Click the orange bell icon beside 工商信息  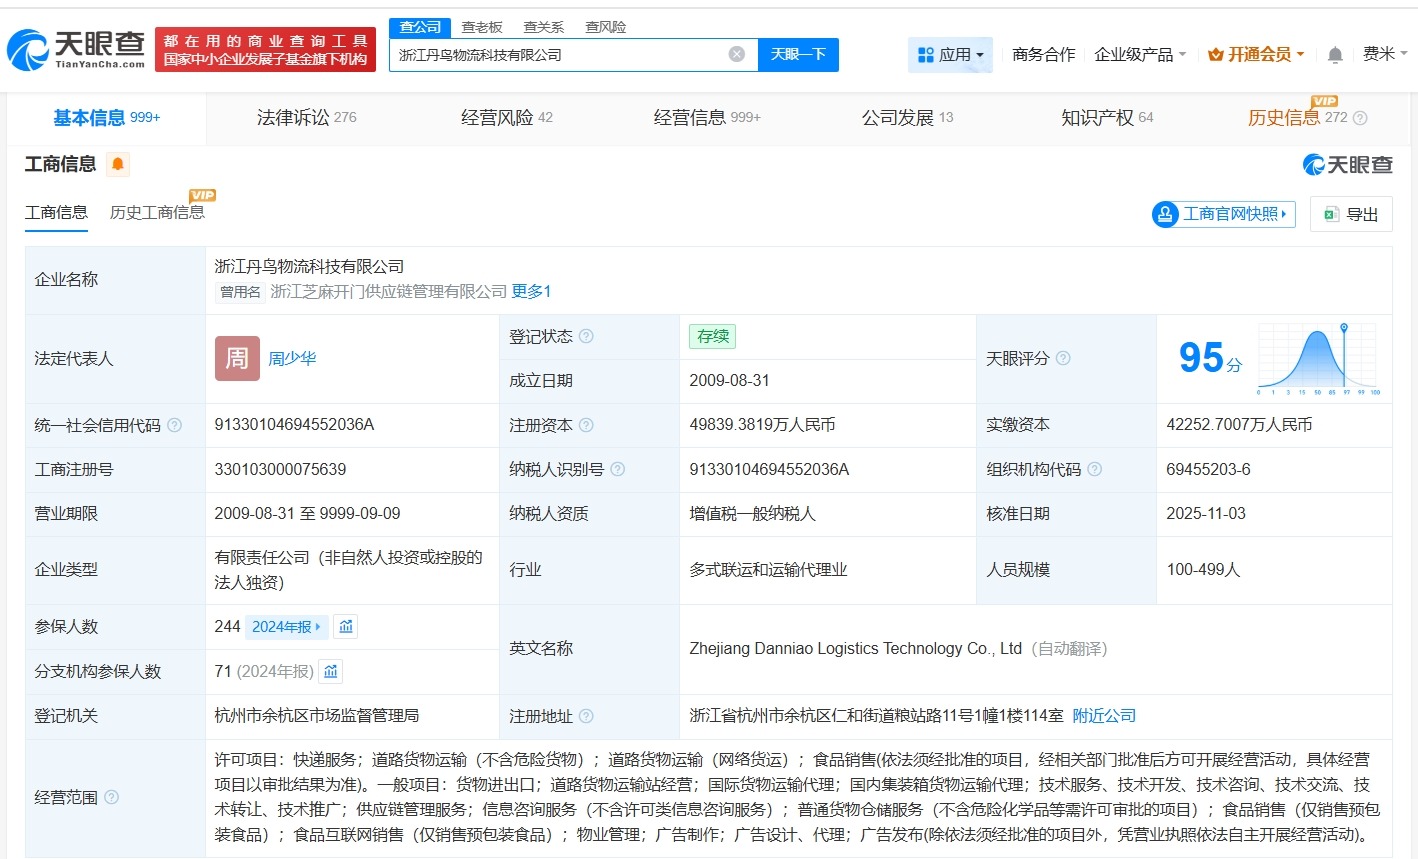click(x=118, y=164)
